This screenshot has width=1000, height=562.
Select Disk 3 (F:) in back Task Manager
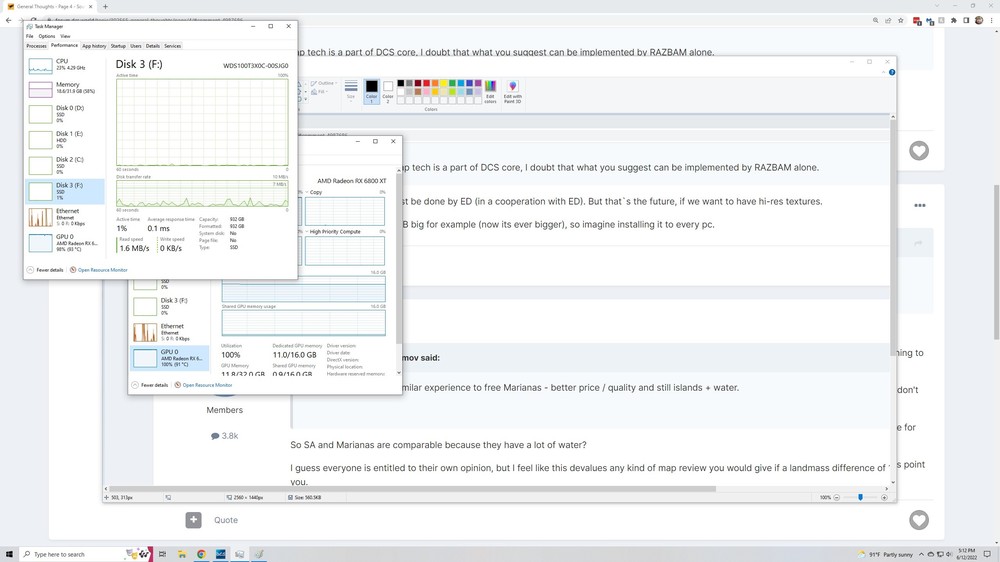(170, 306)
